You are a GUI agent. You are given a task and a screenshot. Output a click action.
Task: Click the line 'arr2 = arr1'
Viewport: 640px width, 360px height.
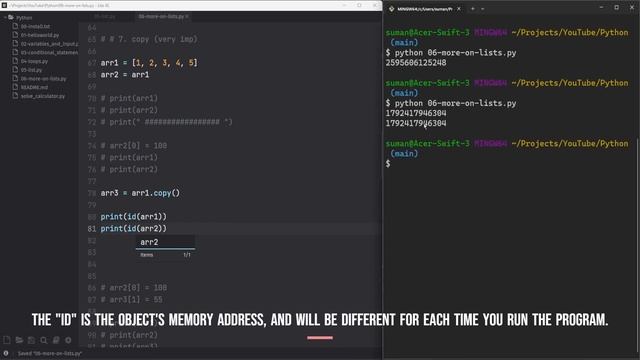click(125, 75)
